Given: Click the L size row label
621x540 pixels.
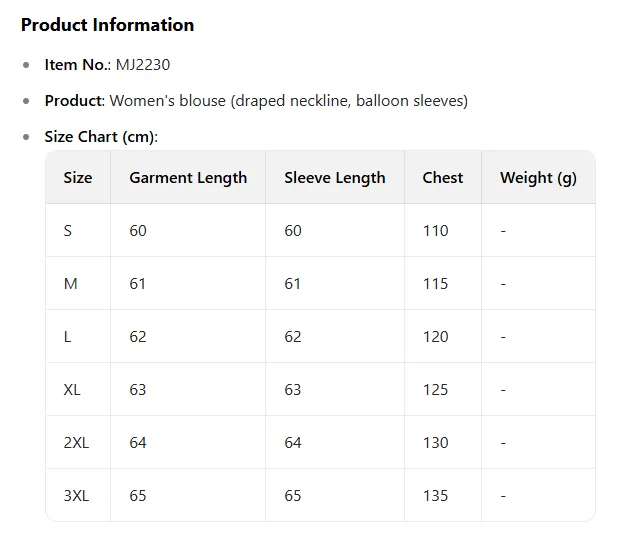Looking at the screenshot, I should (x=68, y=337).
